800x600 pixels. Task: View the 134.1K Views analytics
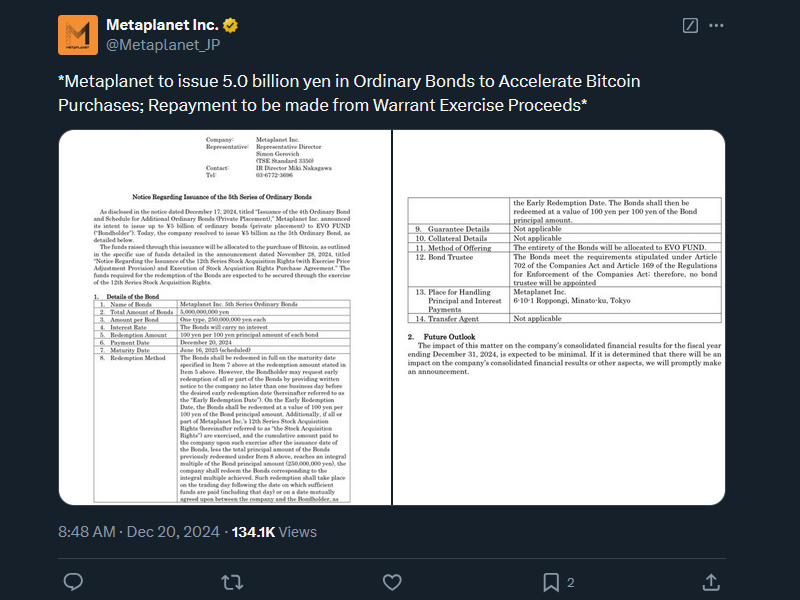click(x=274, y=532)
